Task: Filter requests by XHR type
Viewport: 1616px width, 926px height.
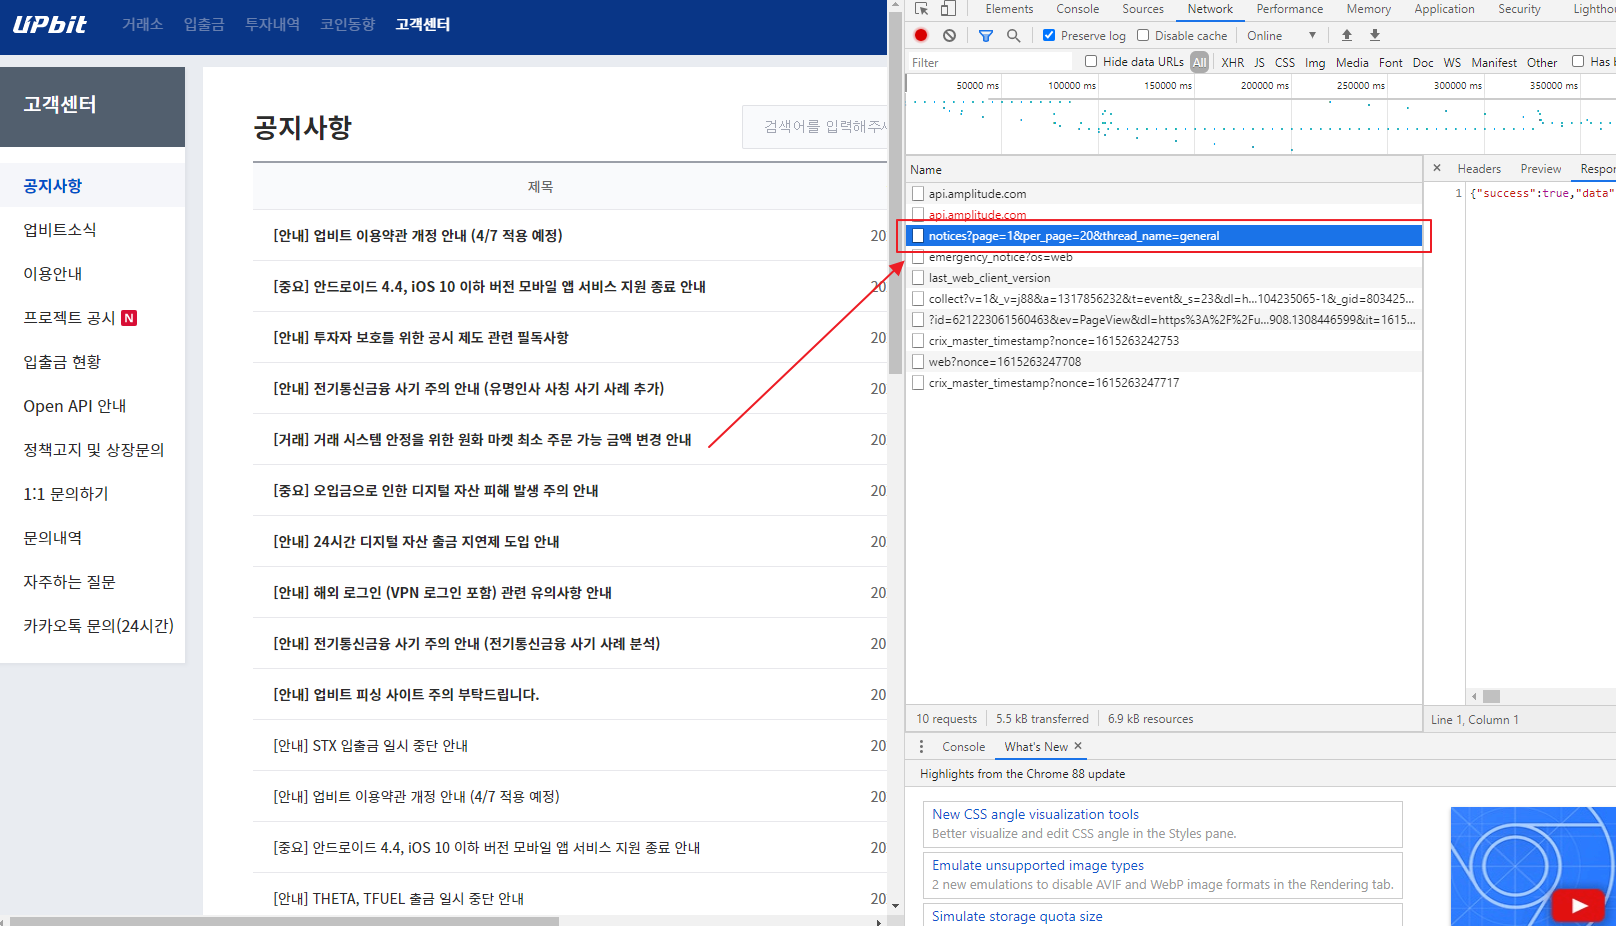Action: coord(1233,62)
